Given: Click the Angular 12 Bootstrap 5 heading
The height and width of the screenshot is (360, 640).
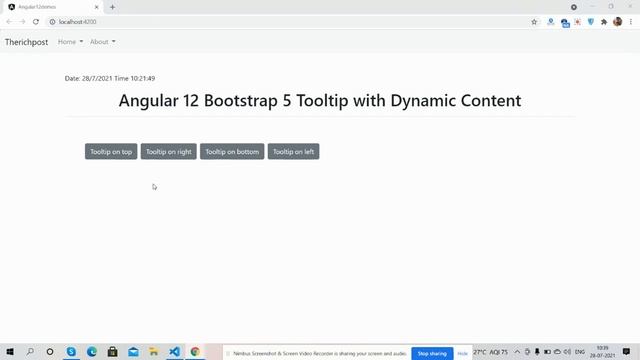Looking at the screenshot, I should click(320, 100).
